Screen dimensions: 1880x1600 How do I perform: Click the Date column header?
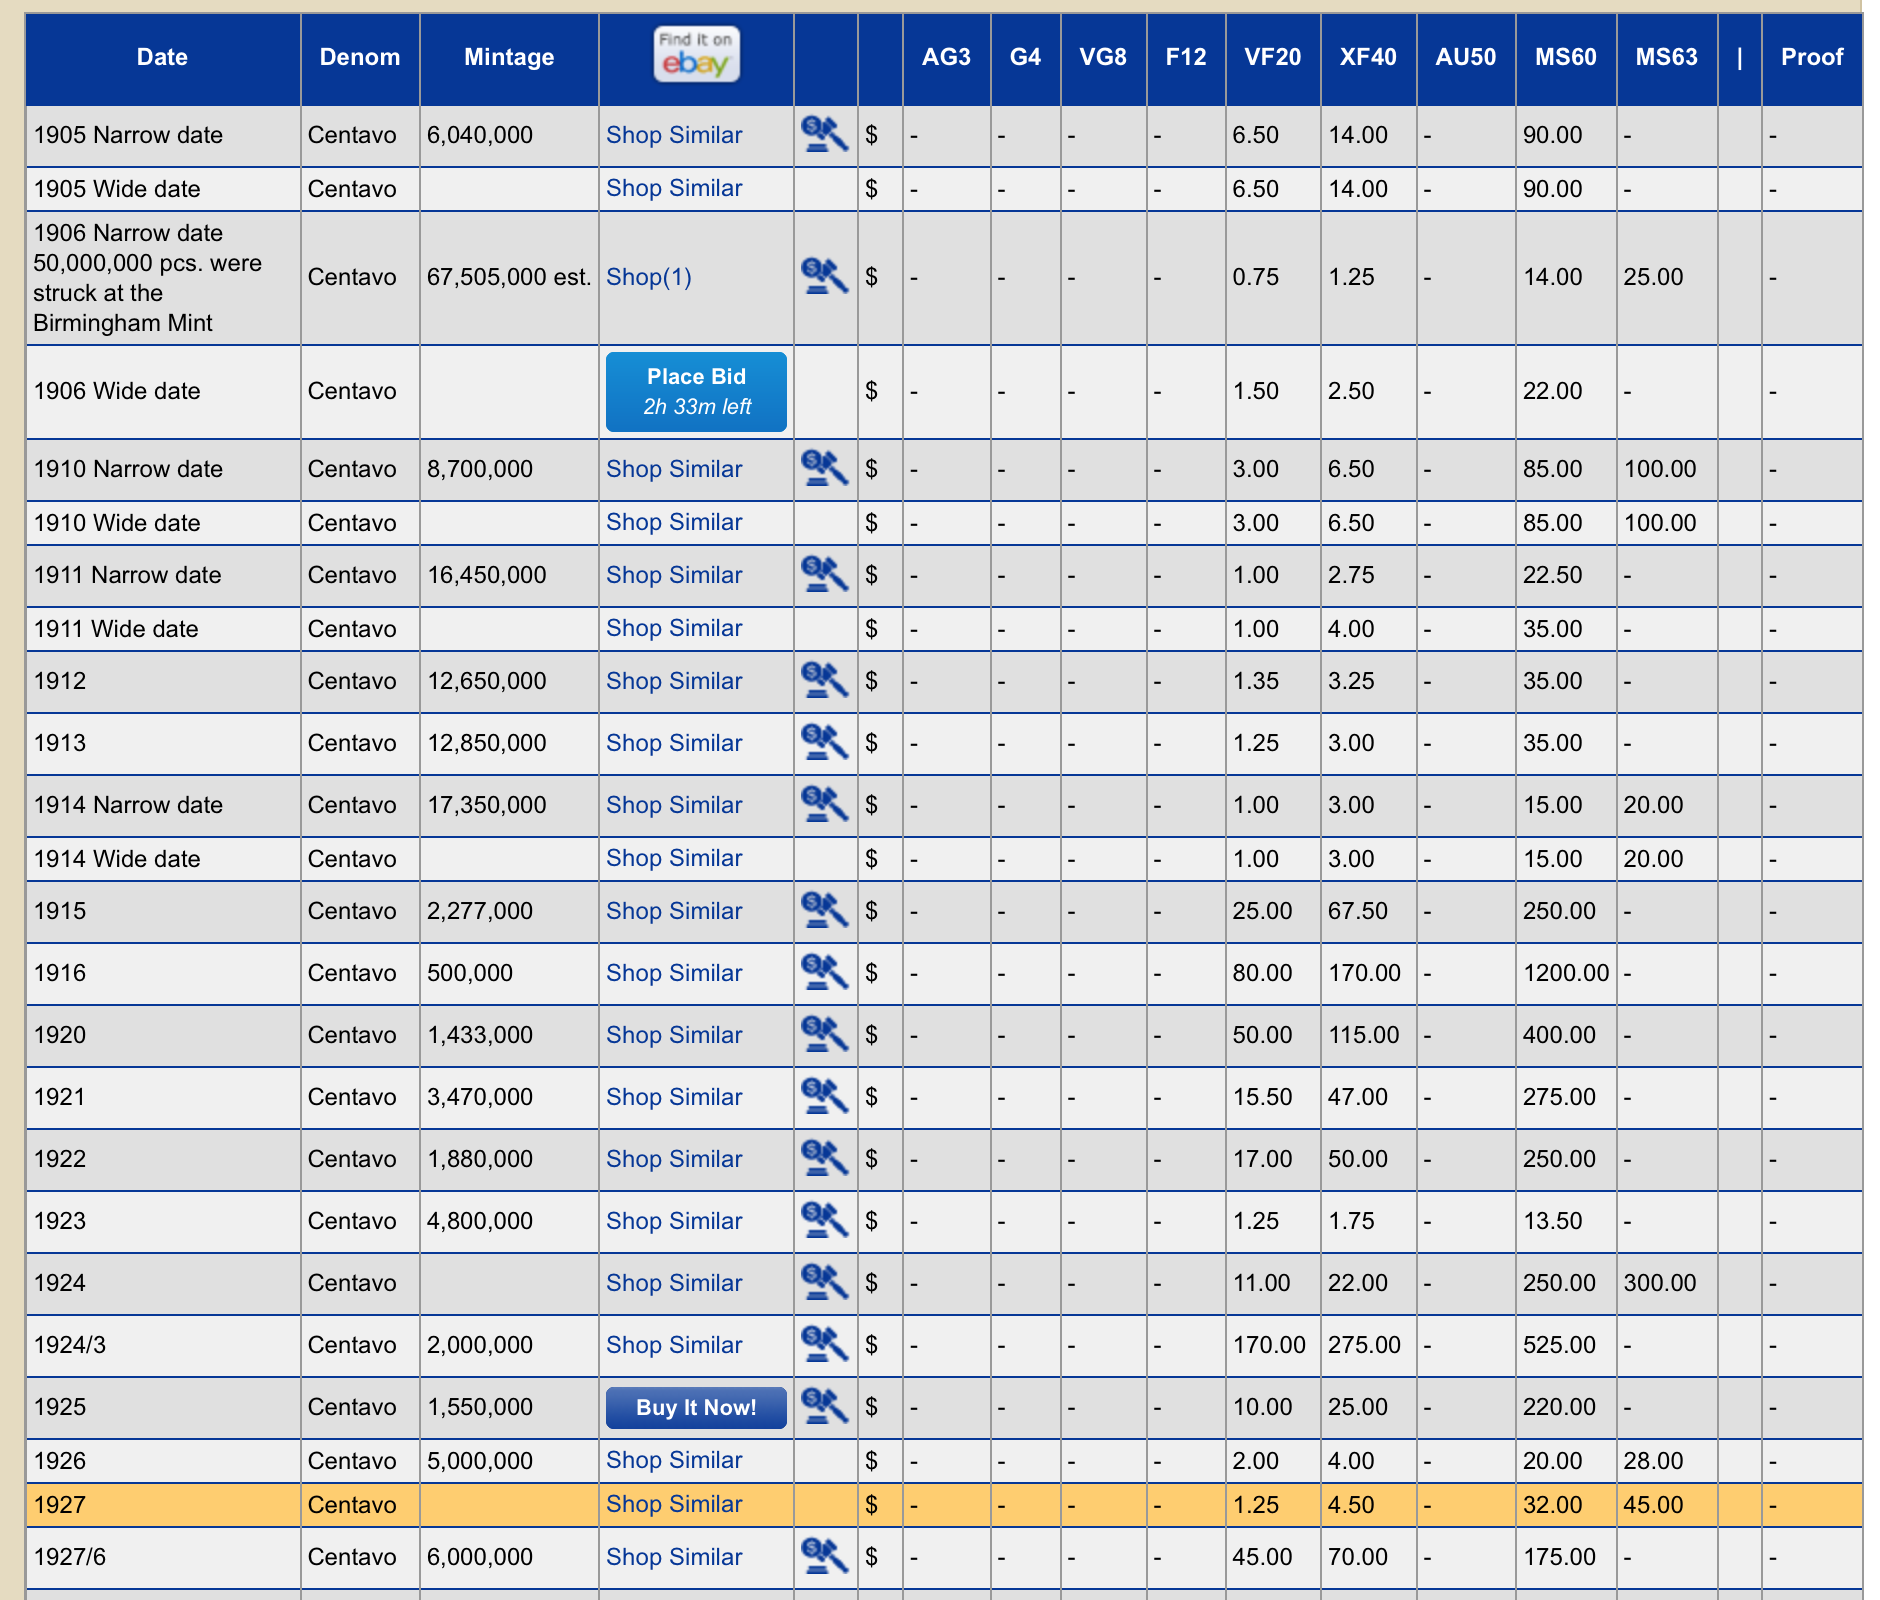[162, 57]
